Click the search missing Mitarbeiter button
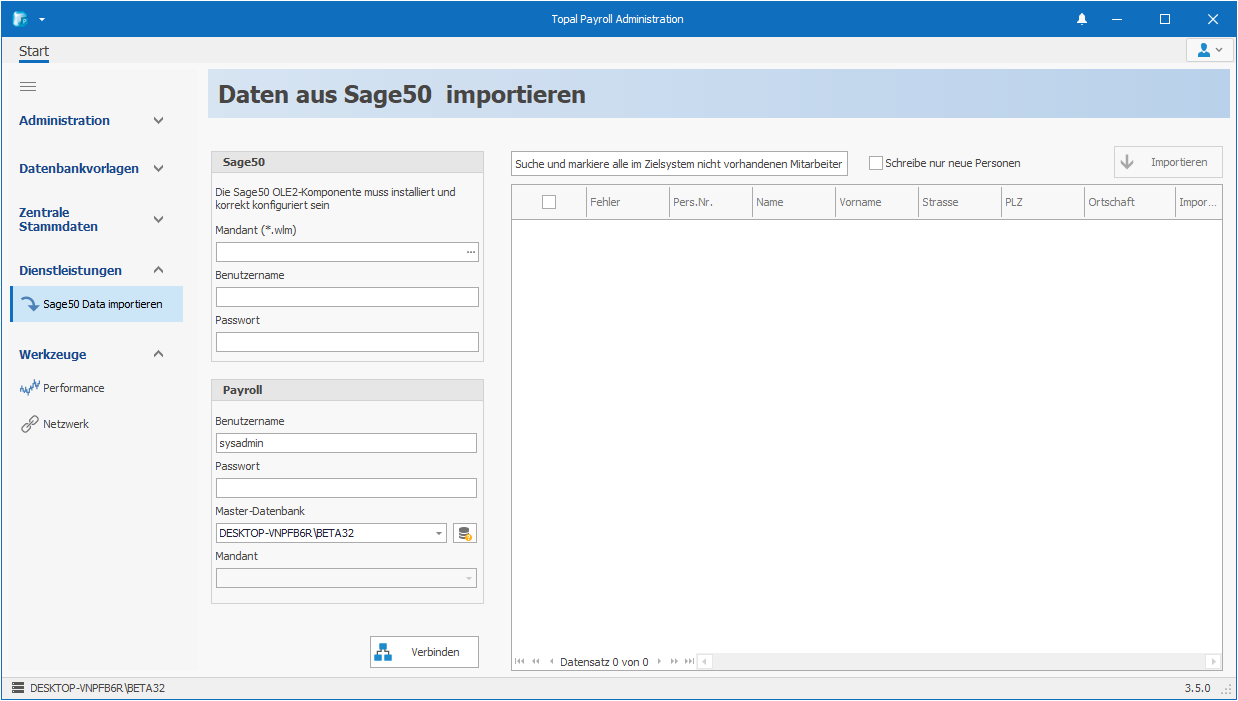 pyautogui.click(x=679, y=164)
